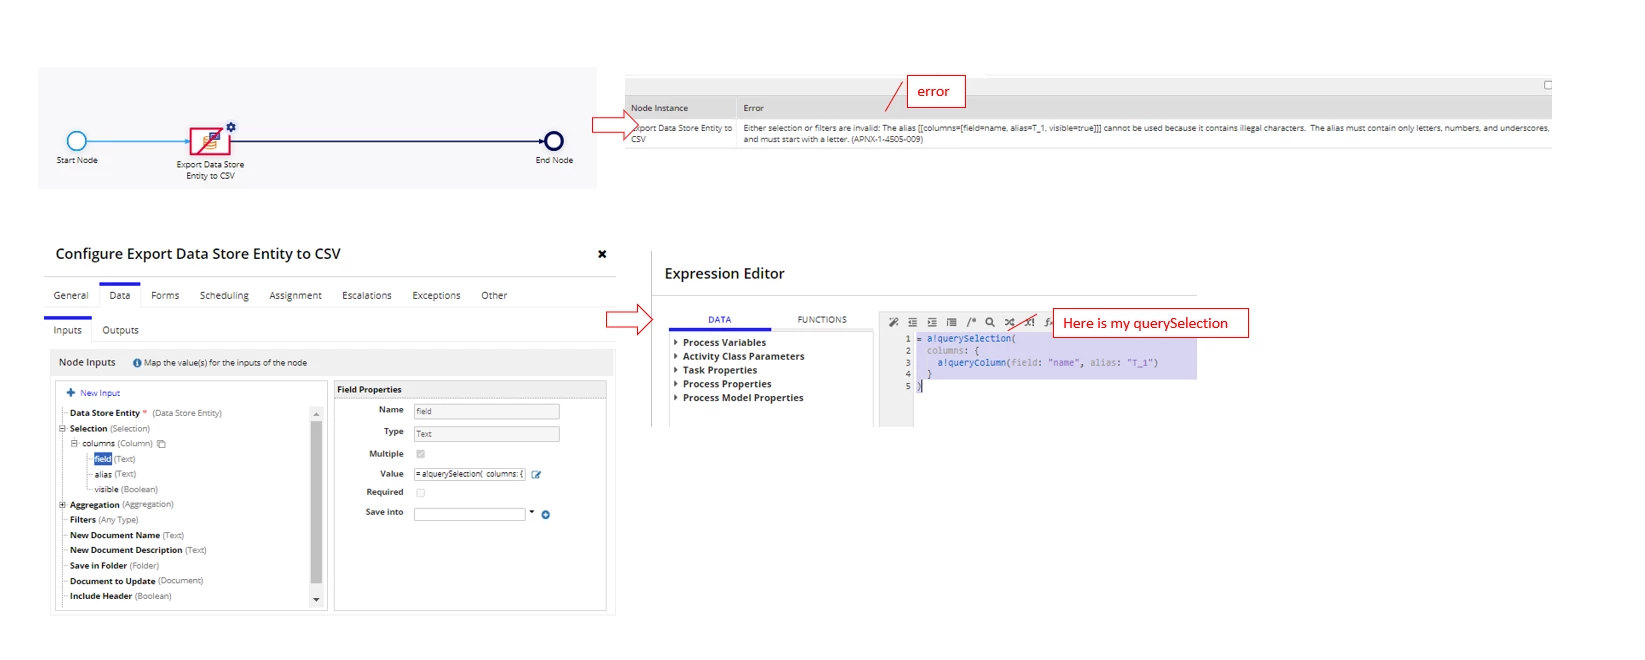Click the Save into input field
1645x660 pixels.
pos(470,514)
